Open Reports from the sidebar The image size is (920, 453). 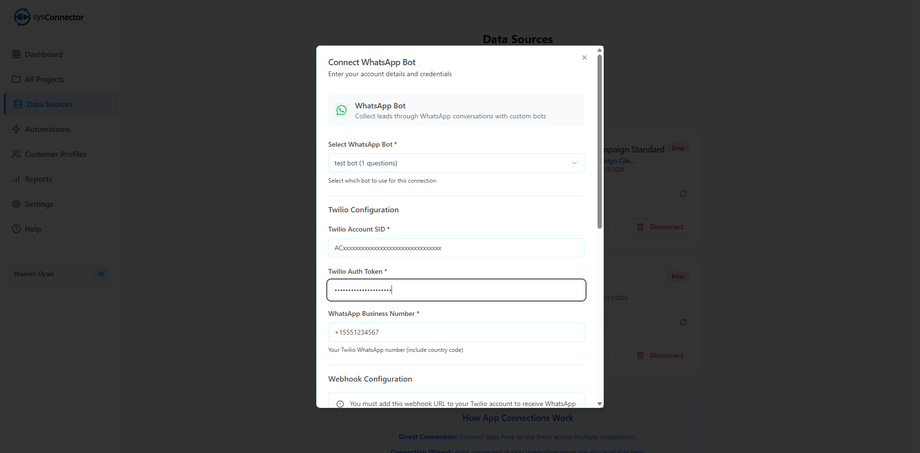click(60, 179)
